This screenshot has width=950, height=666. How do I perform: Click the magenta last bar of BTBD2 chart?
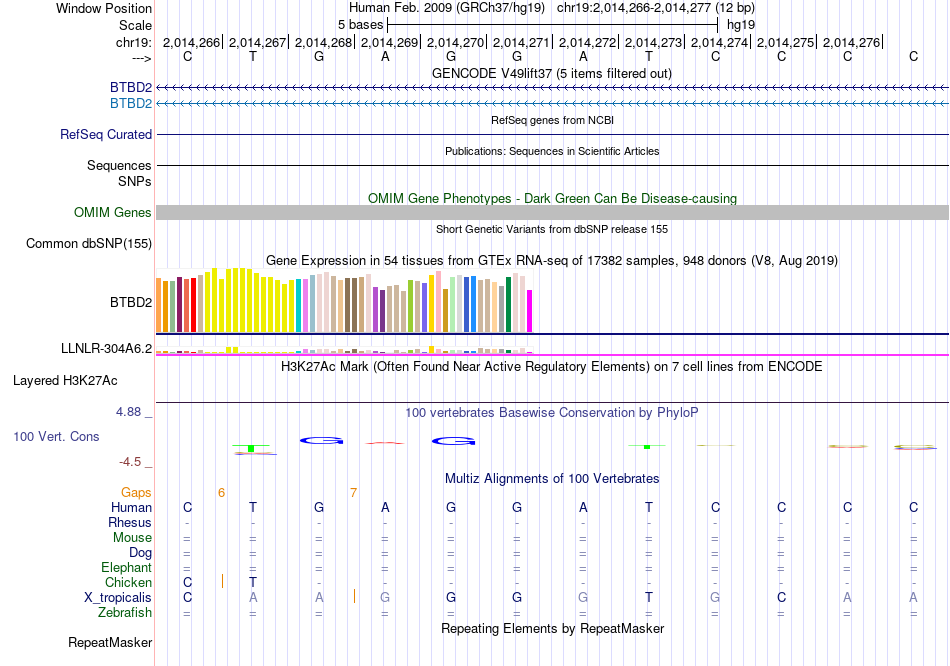(530, 311)
